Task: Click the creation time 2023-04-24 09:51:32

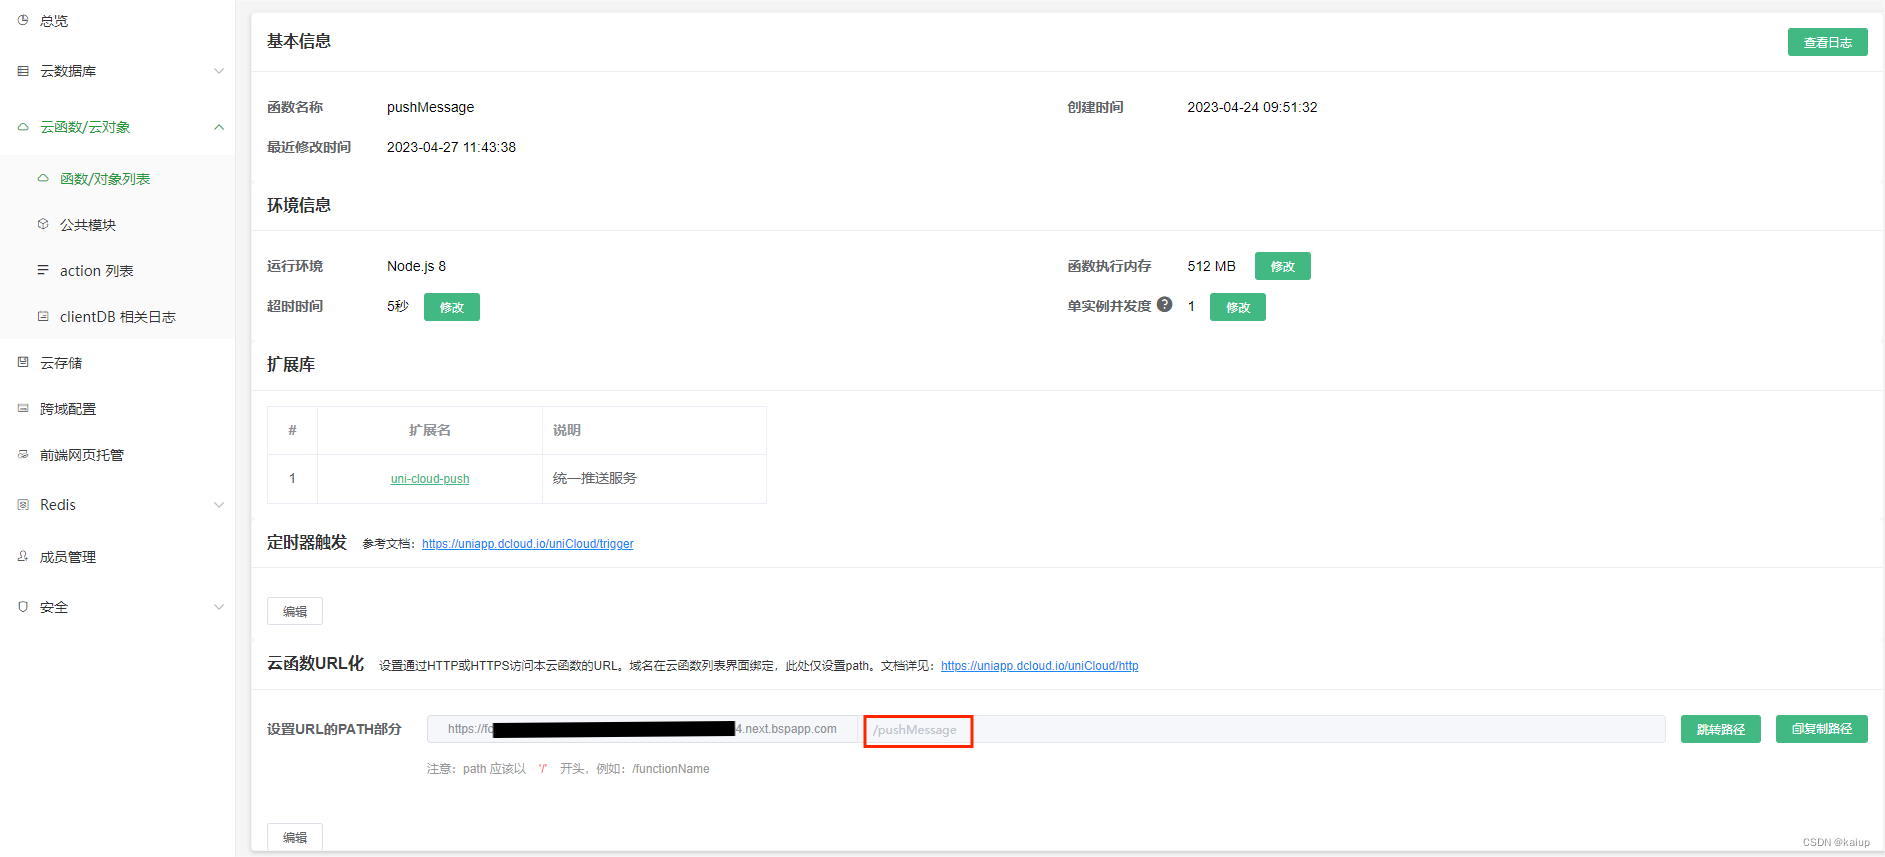Action: (x=1252, y=107)
